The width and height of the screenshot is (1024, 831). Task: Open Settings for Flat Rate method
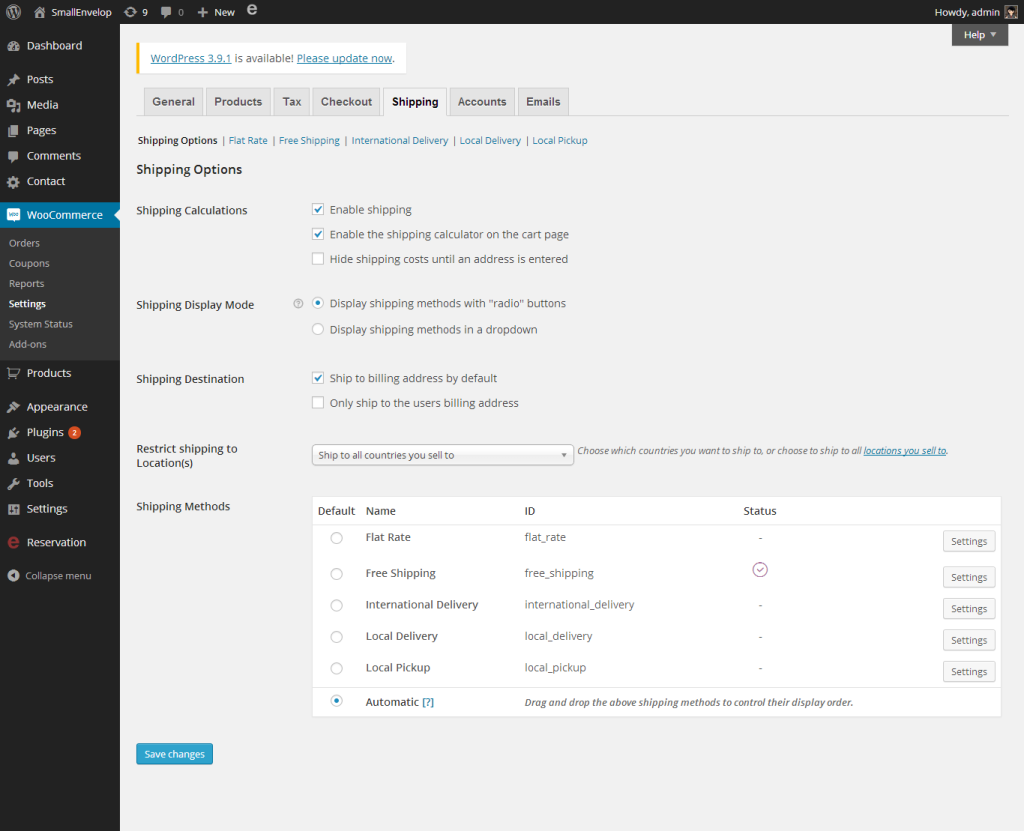[x=969, y=542]
